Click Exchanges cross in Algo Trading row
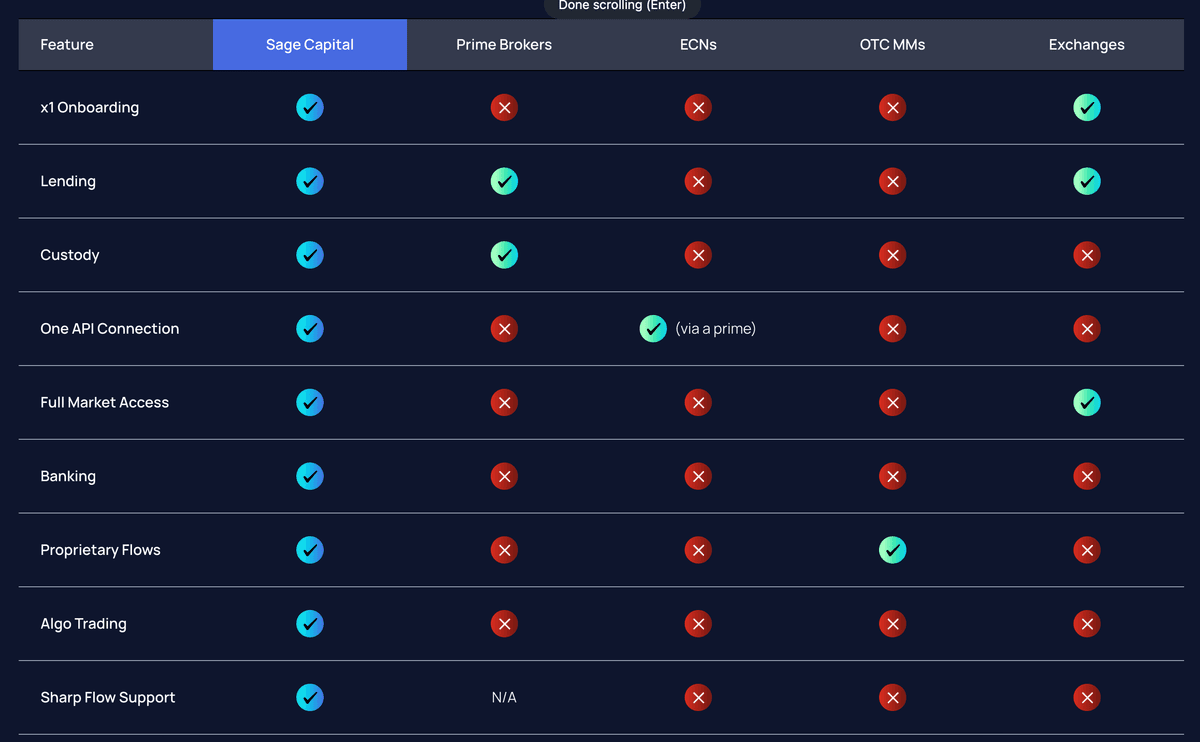 click(1087, 623)
